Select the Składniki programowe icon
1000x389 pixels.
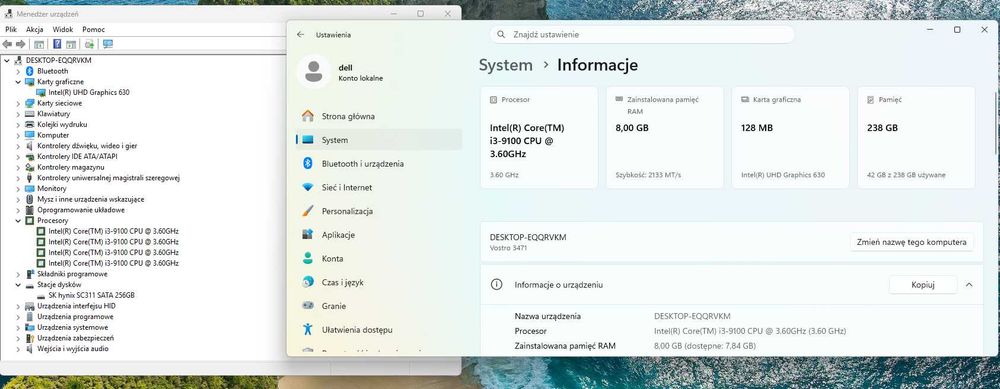(29, 274)
